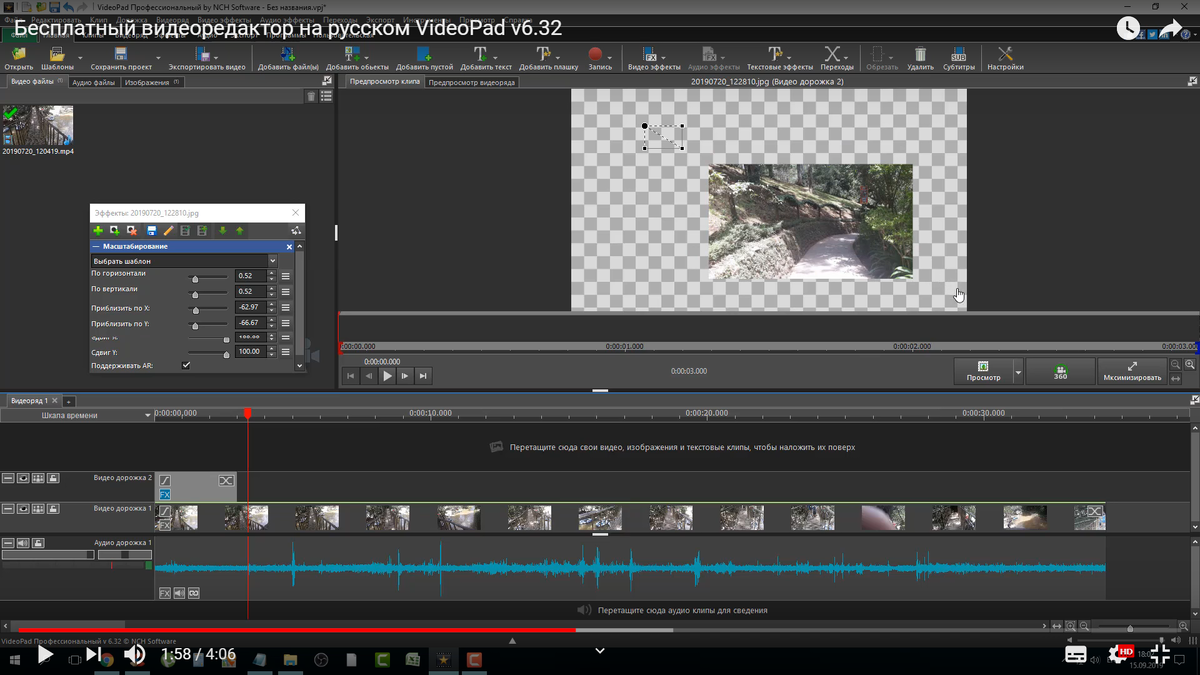The height and width of the screenshot is (675, 1200).
Task: Open the 360 preview mode icon
Action: (1060, 371)
